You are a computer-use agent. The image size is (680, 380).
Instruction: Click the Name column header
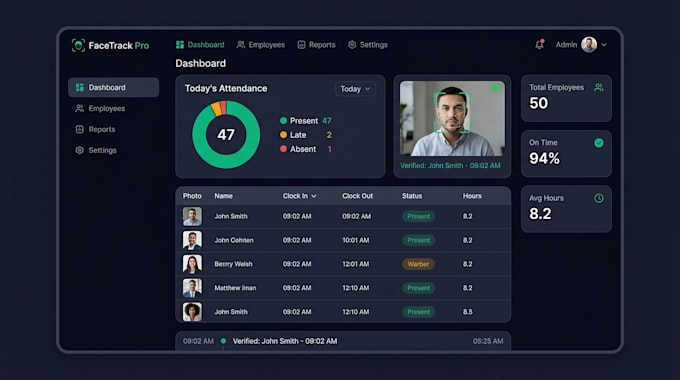(x=223, y=196)
